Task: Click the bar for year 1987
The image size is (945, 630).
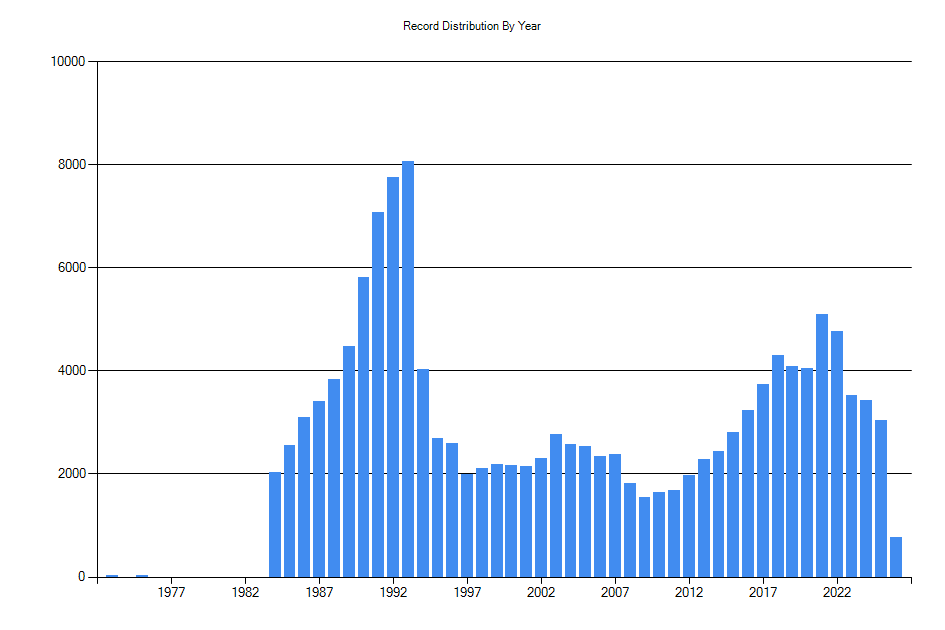Action: pos(318,480)
